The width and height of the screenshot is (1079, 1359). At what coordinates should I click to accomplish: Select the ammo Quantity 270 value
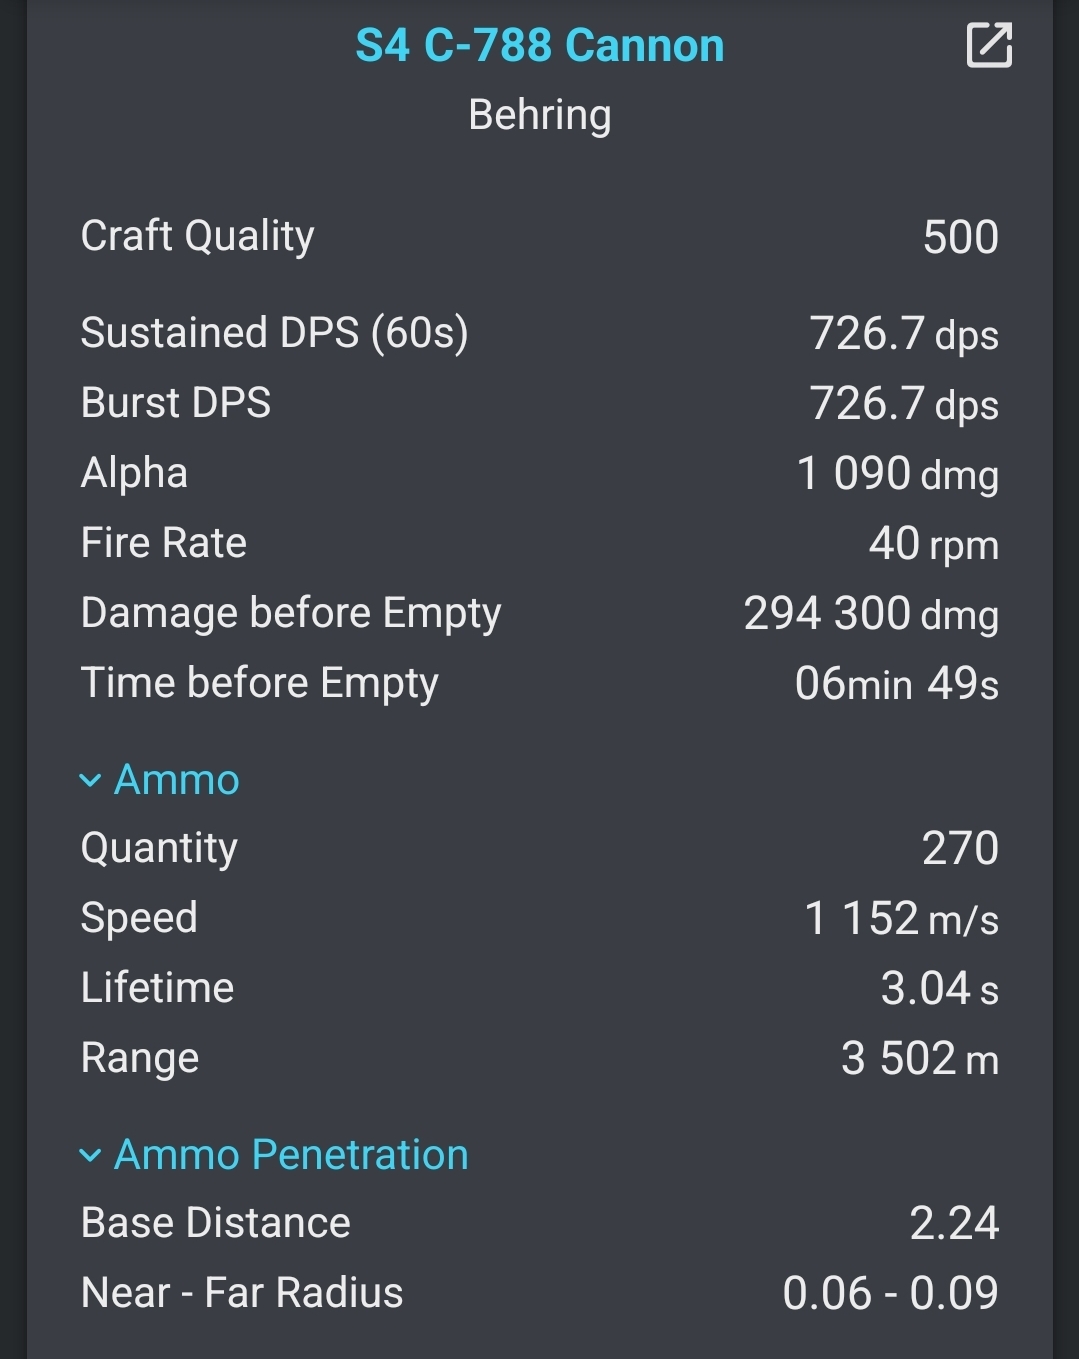(x=960, y=848)
